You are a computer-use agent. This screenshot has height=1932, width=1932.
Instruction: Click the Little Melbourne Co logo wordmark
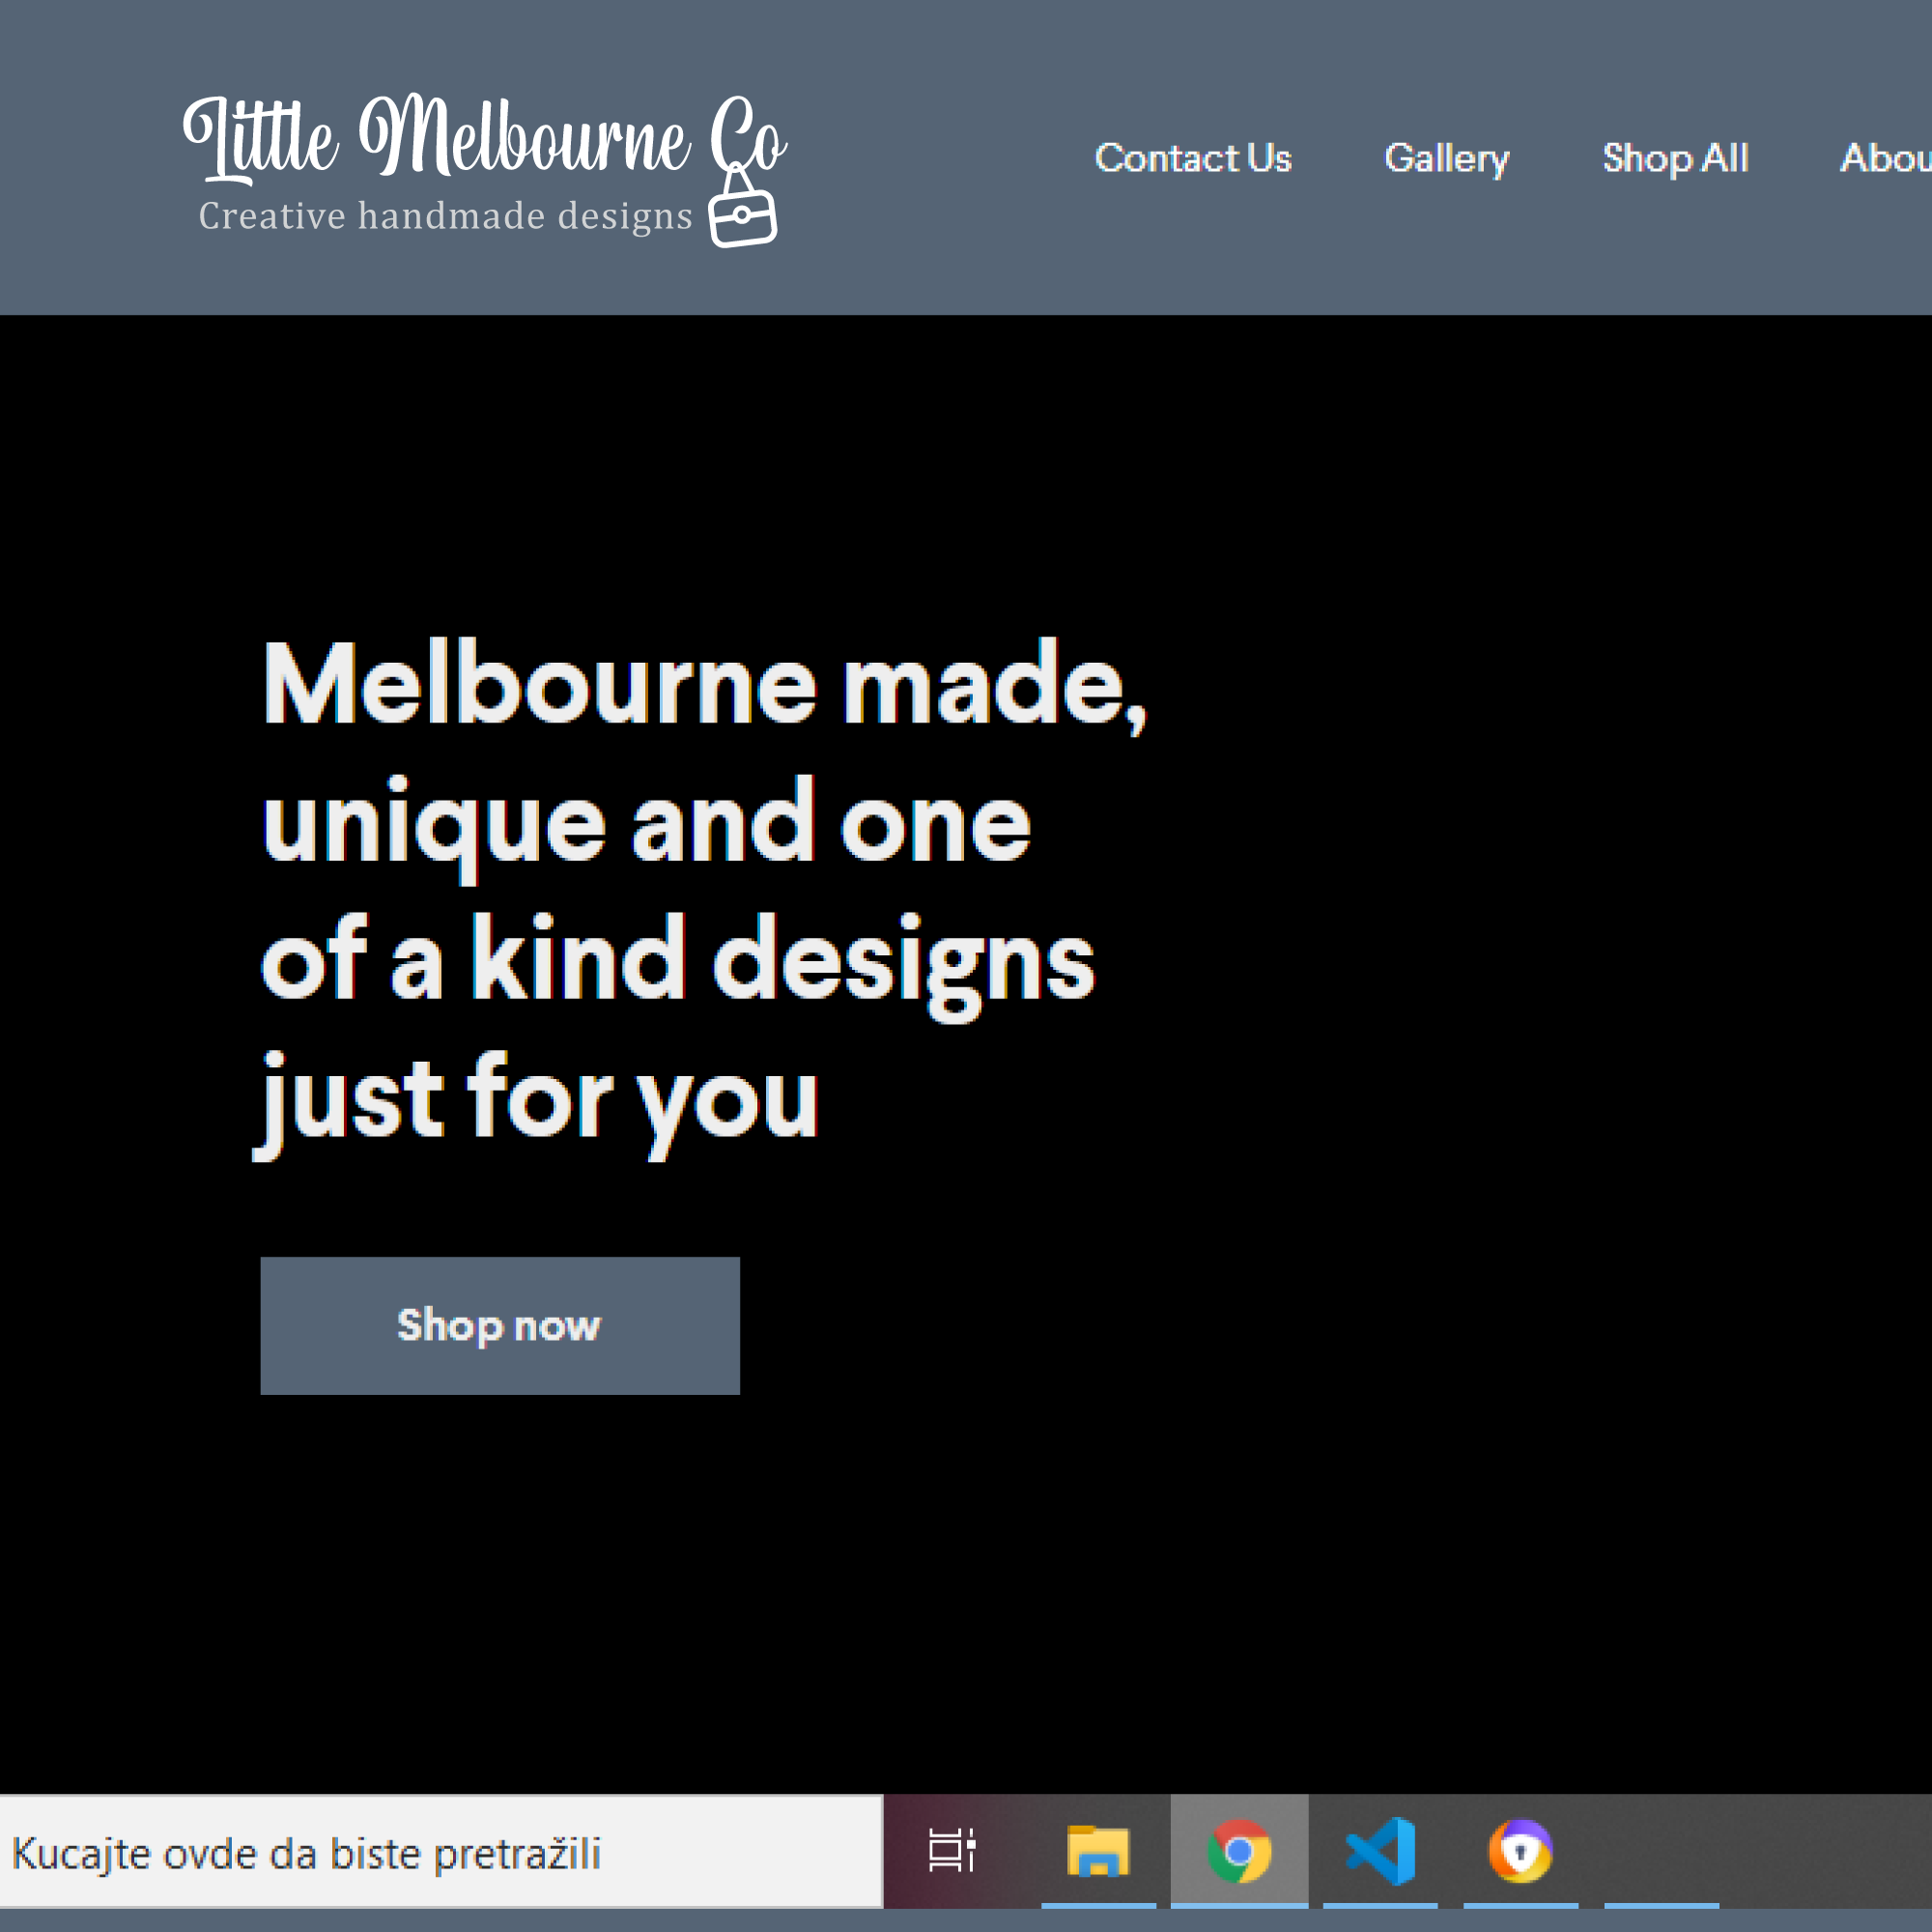(x=484, y=140)
